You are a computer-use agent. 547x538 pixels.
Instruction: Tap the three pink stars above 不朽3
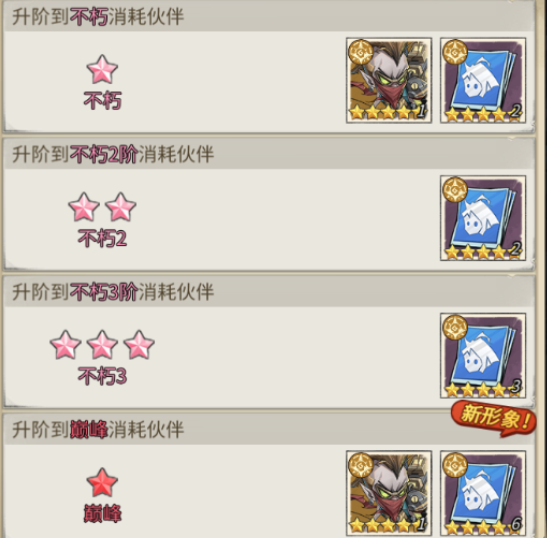tap(102, 344)
